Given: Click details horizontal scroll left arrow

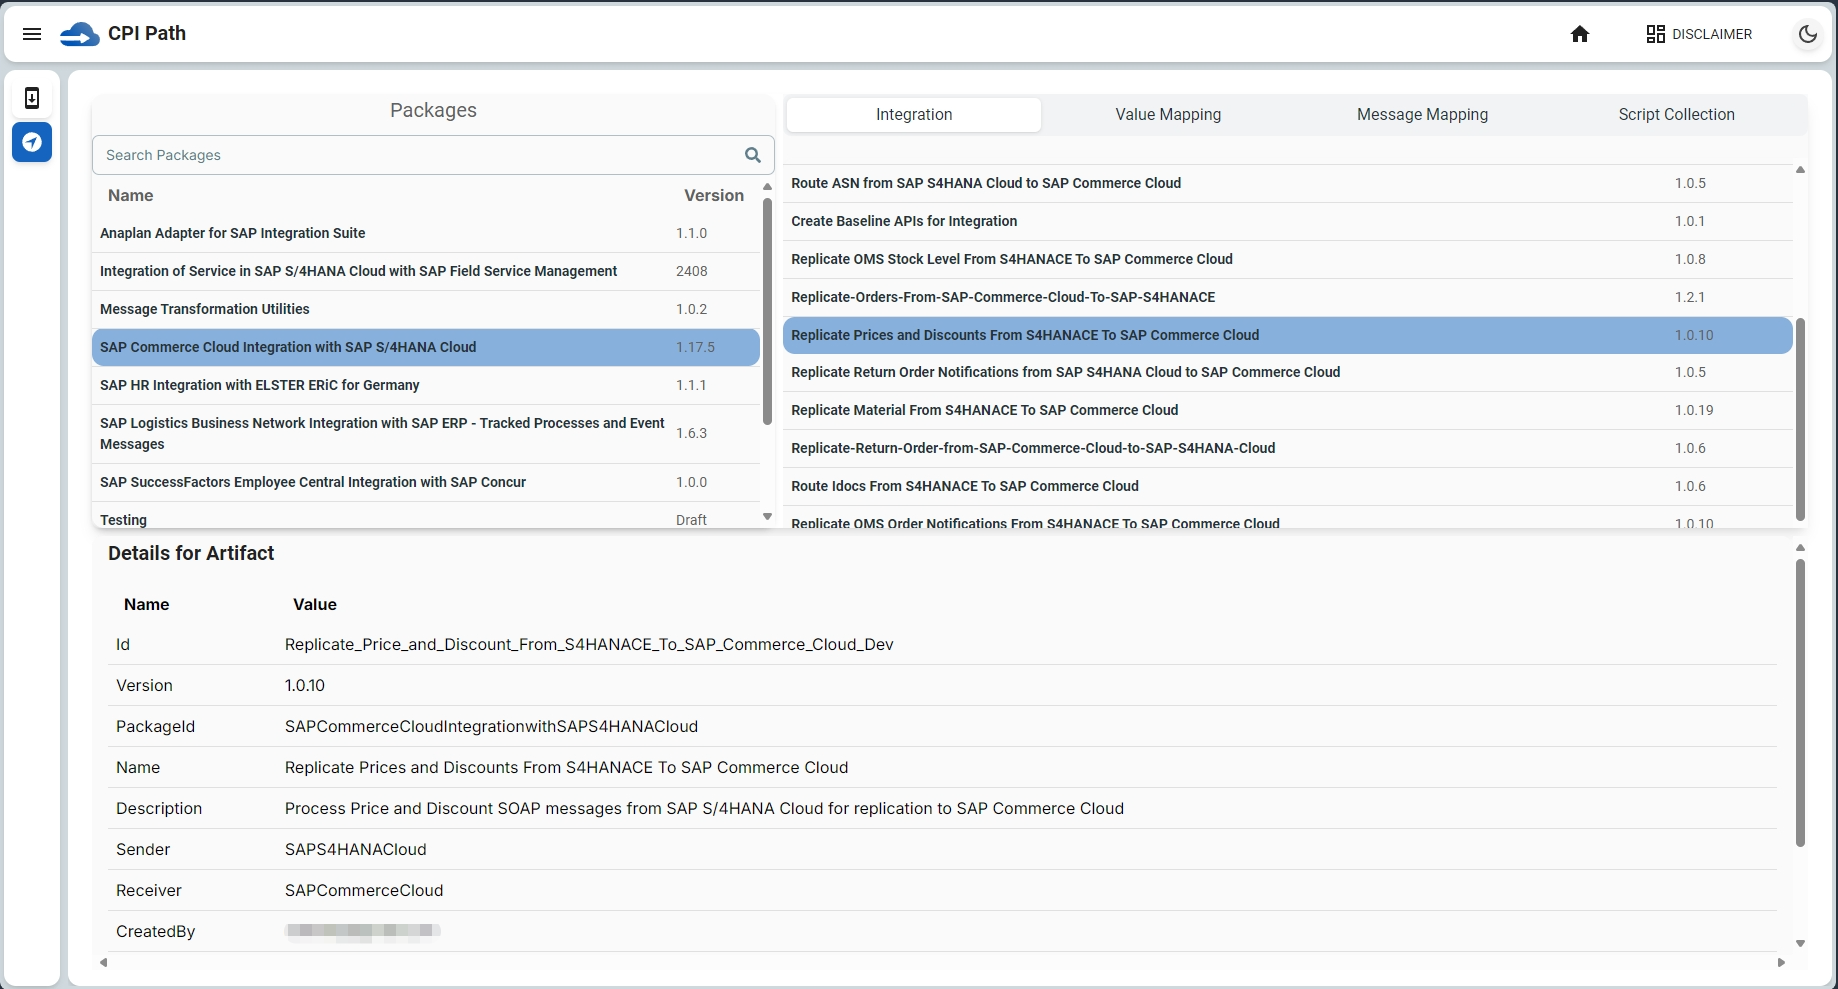Looking at the screenshot, I should click(x=103, y=962).
